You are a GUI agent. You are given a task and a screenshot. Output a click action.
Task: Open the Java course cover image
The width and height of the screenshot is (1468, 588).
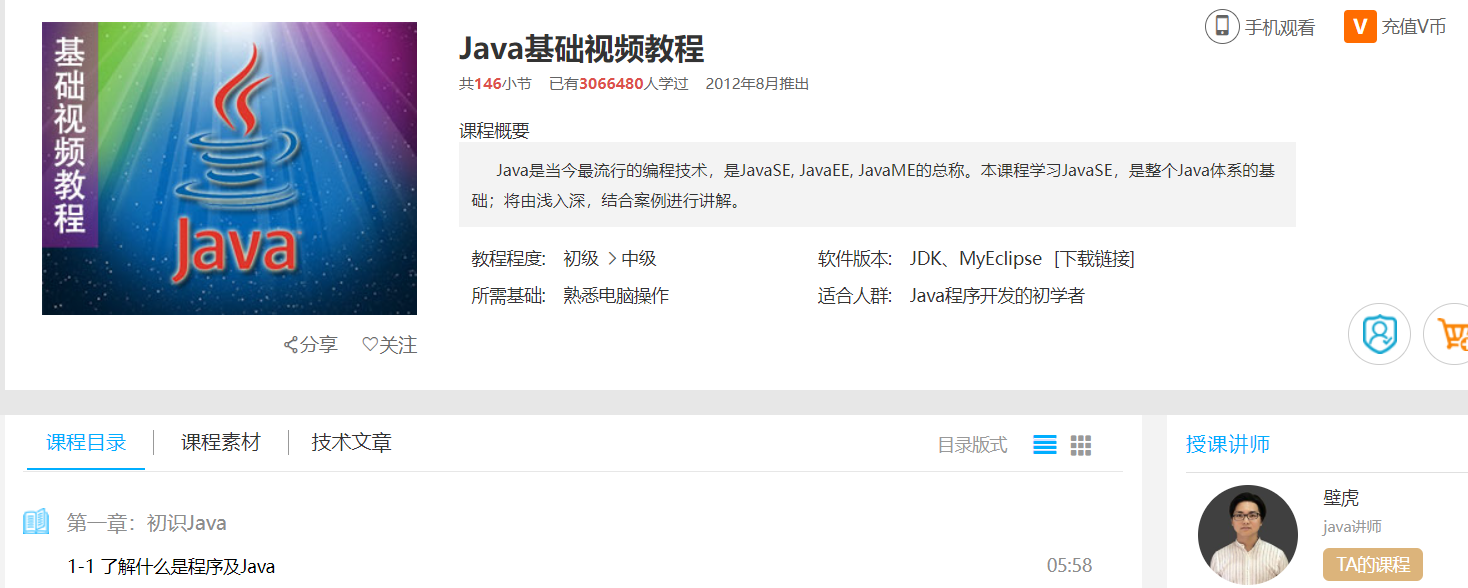tap(229, 168)
